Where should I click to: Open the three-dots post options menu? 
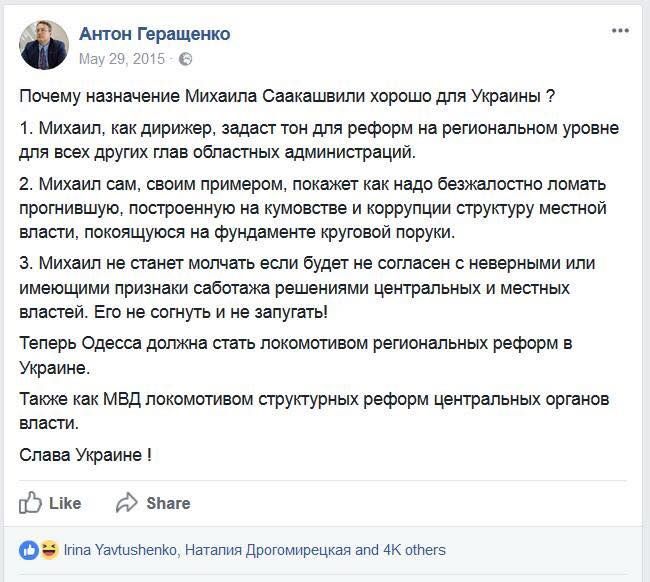[620, 31]
